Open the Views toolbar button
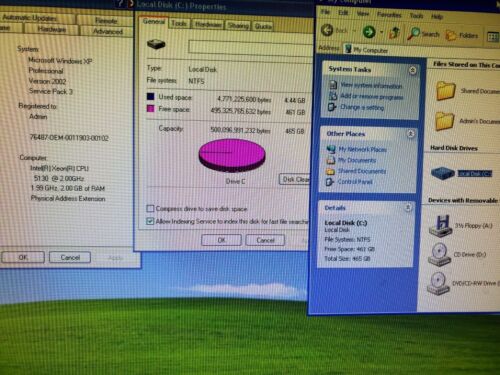500x375 pixels. pyautogui.click(x=493, y=37)
